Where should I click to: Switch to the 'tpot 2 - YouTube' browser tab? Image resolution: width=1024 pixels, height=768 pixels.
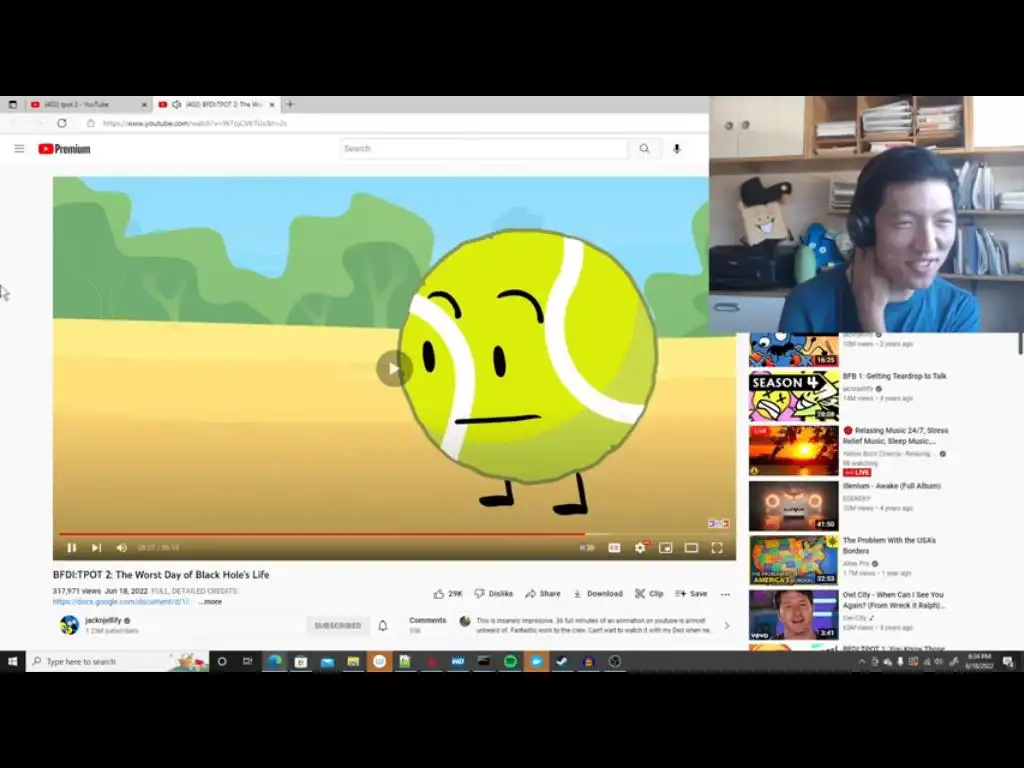(x=89, y=104)
